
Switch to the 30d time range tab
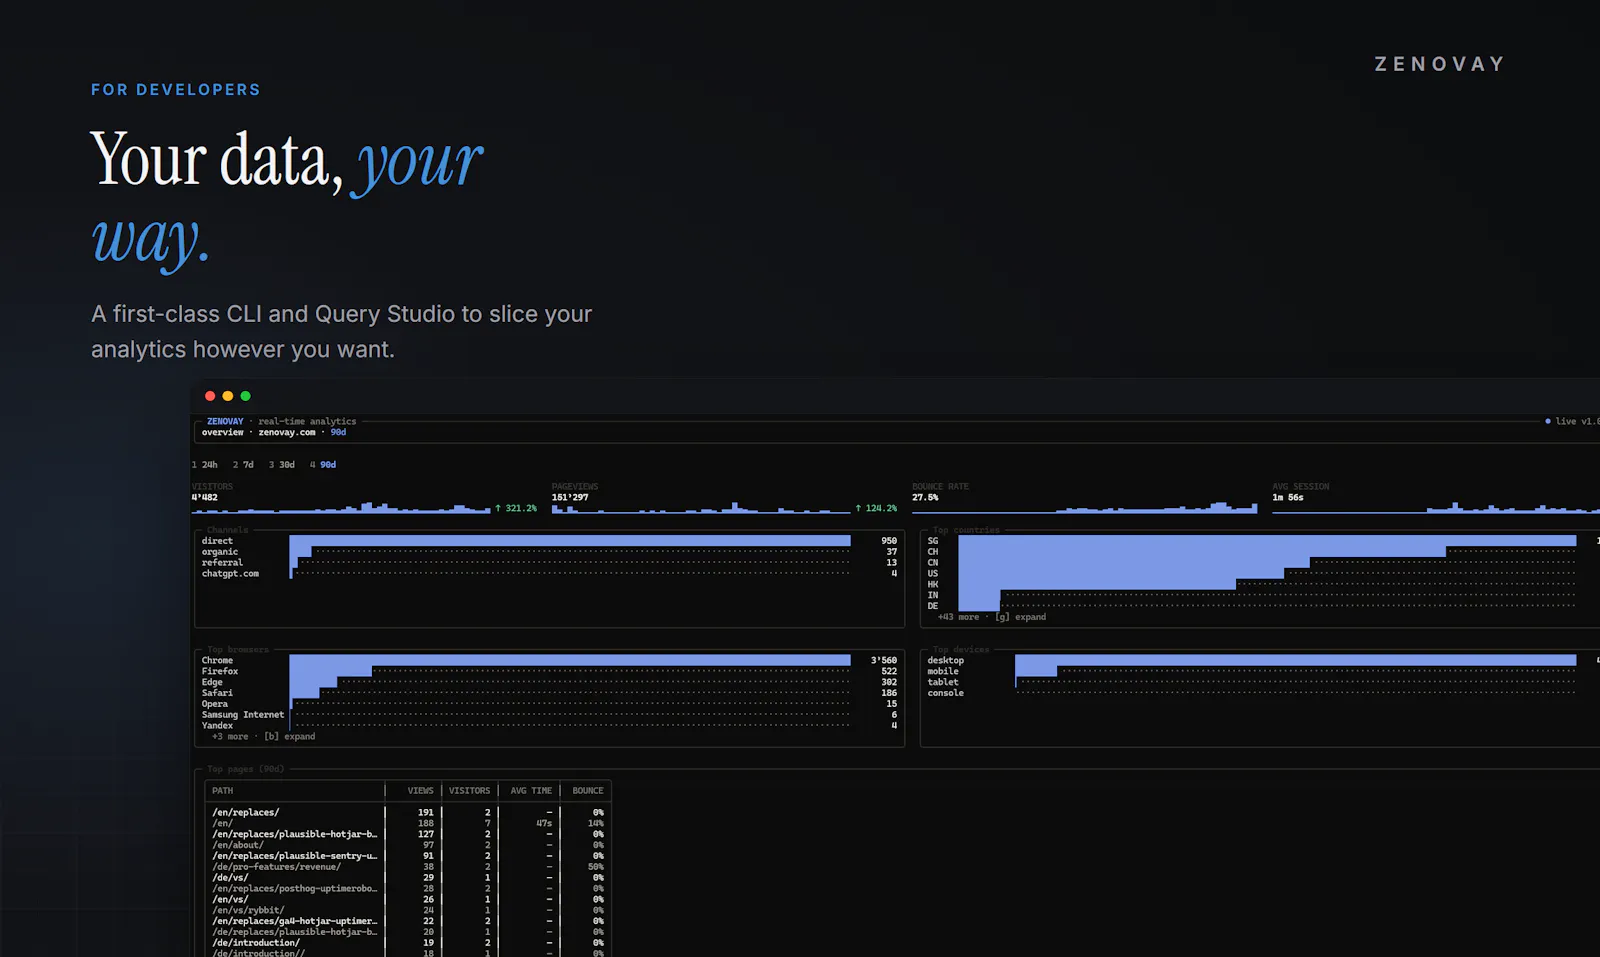(x=282, y=465)
